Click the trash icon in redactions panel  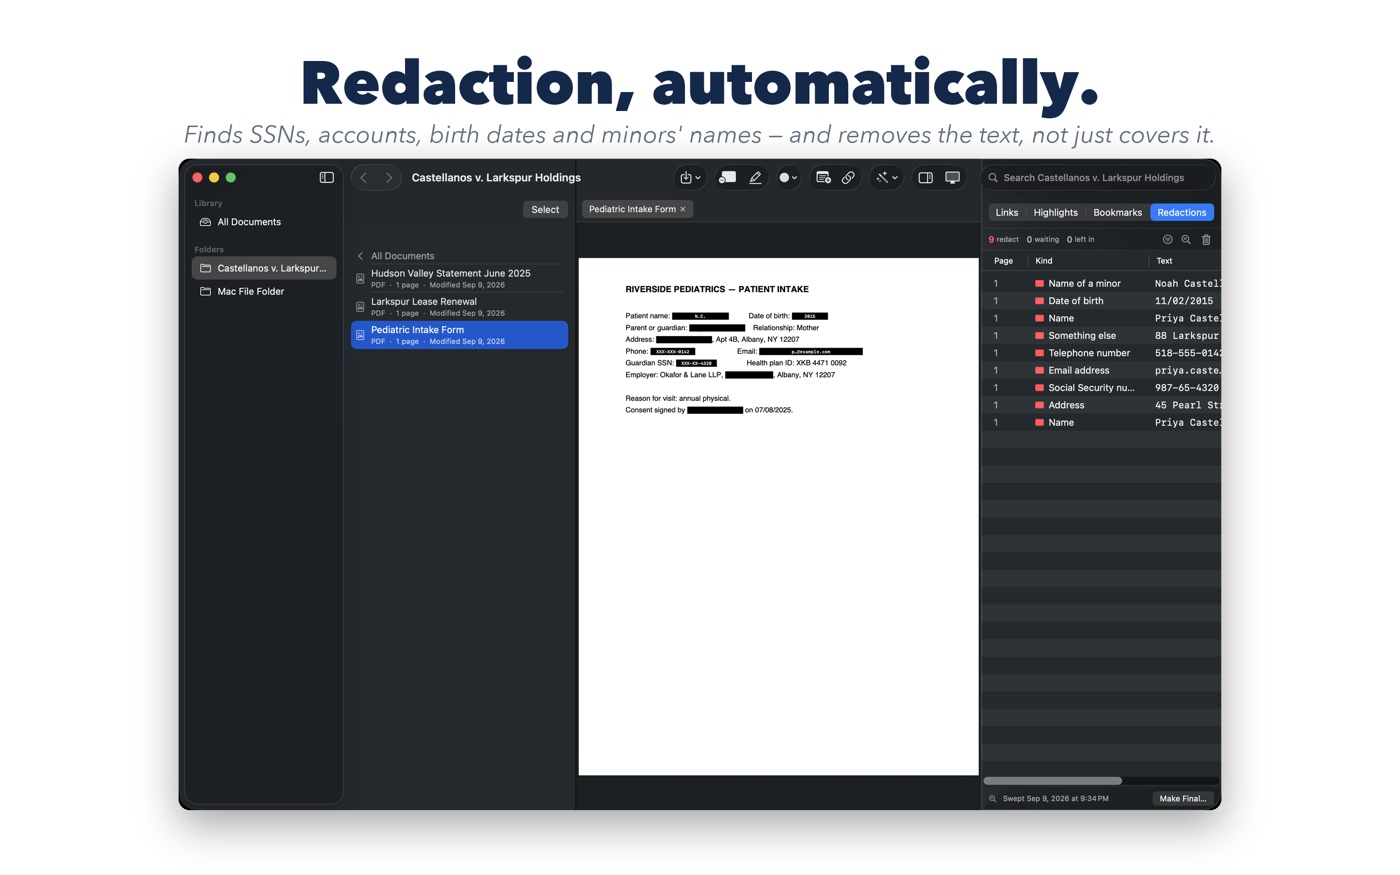[1206, 240]
